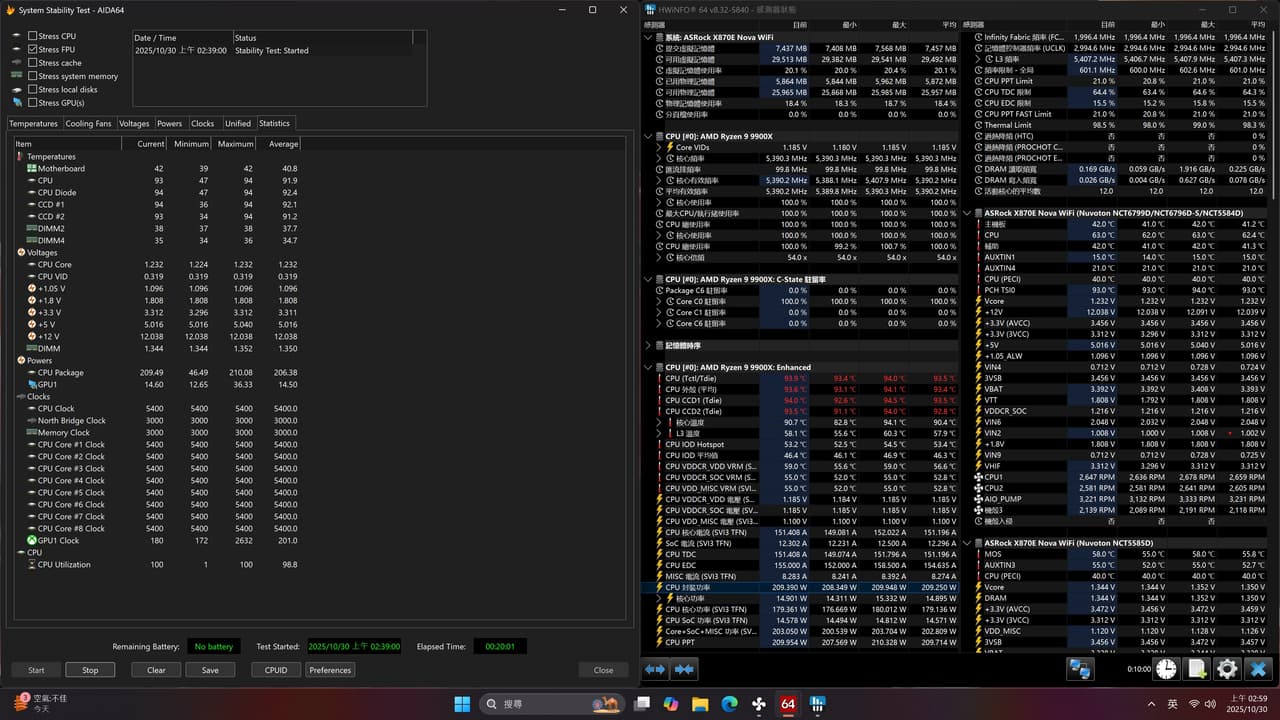Check the Stress local disks option
Viewport: 1280px width, 720px height.
point(33,89)
